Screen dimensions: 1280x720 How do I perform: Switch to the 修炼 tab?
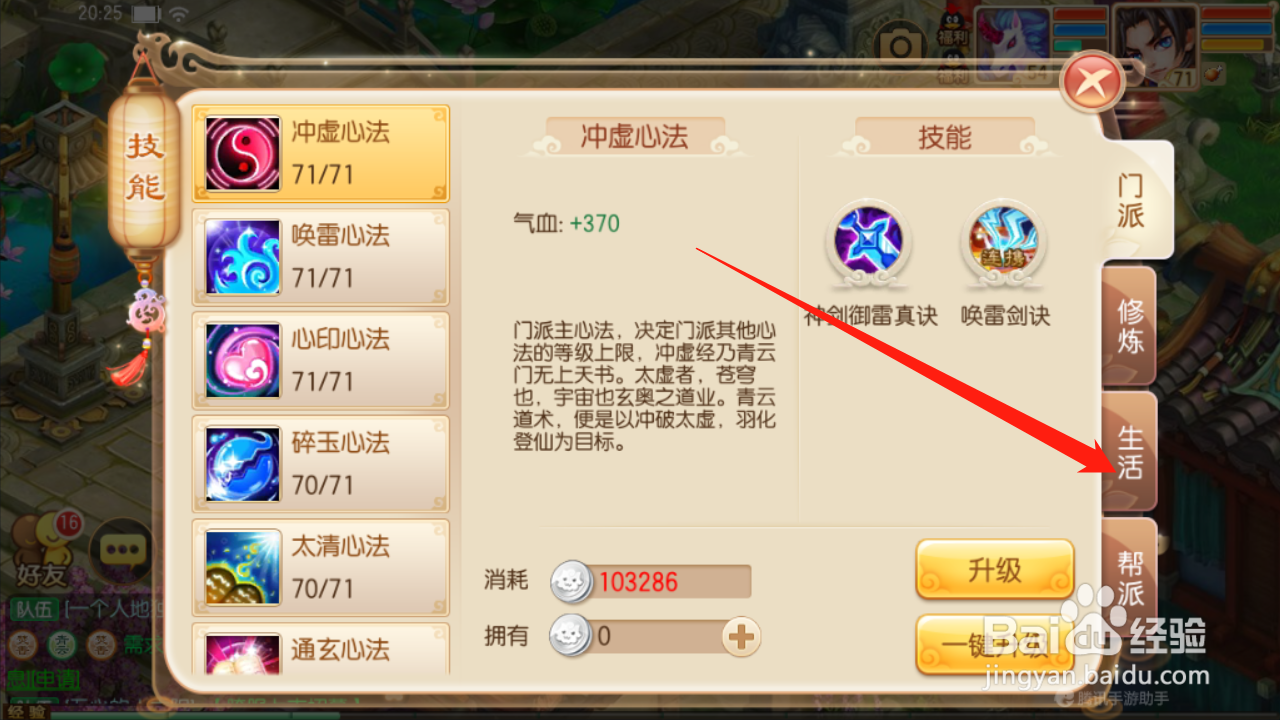tap(1130, 325)
